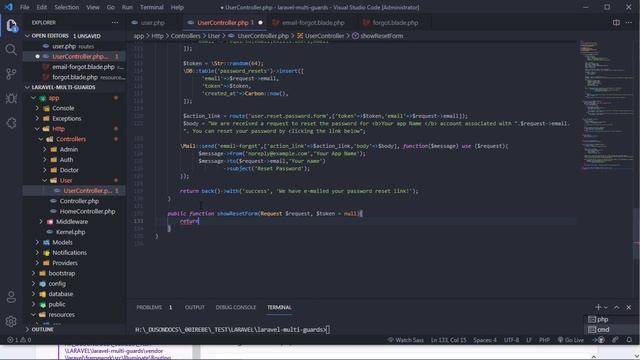Click the VS Code logo icon
Image resolution: width=640 pixels, height=360 pixels.
[x=9, y=7]
